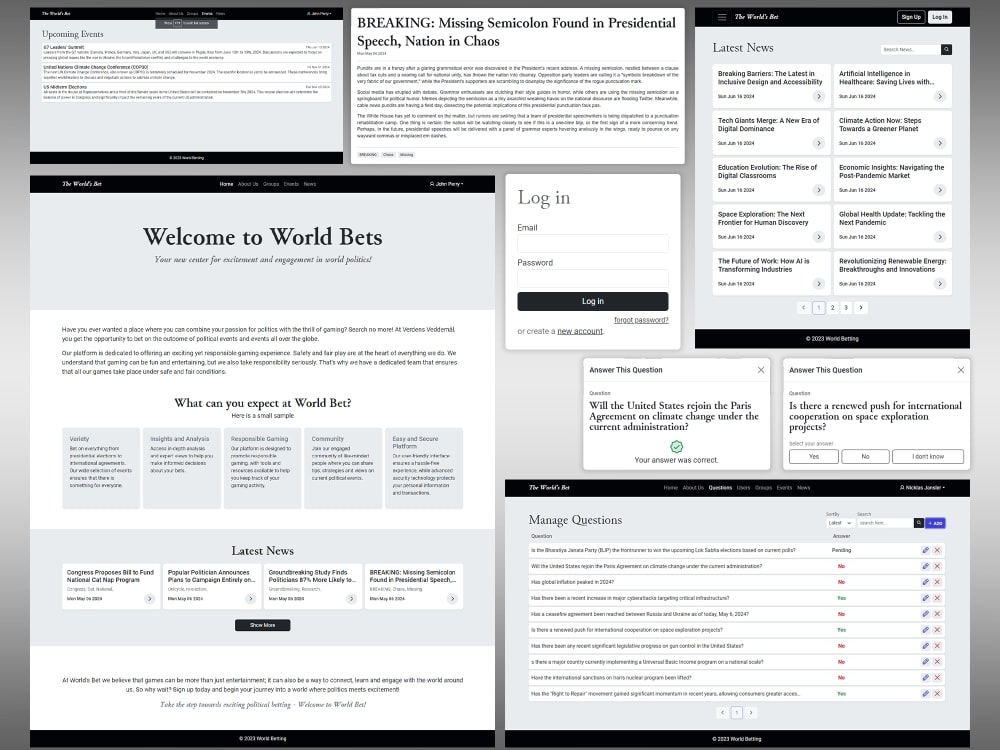The width and height of the screenshot is (1000, 750).
Task: Open the Tech Giants Merge article arrow
Action: click(819, 143)
